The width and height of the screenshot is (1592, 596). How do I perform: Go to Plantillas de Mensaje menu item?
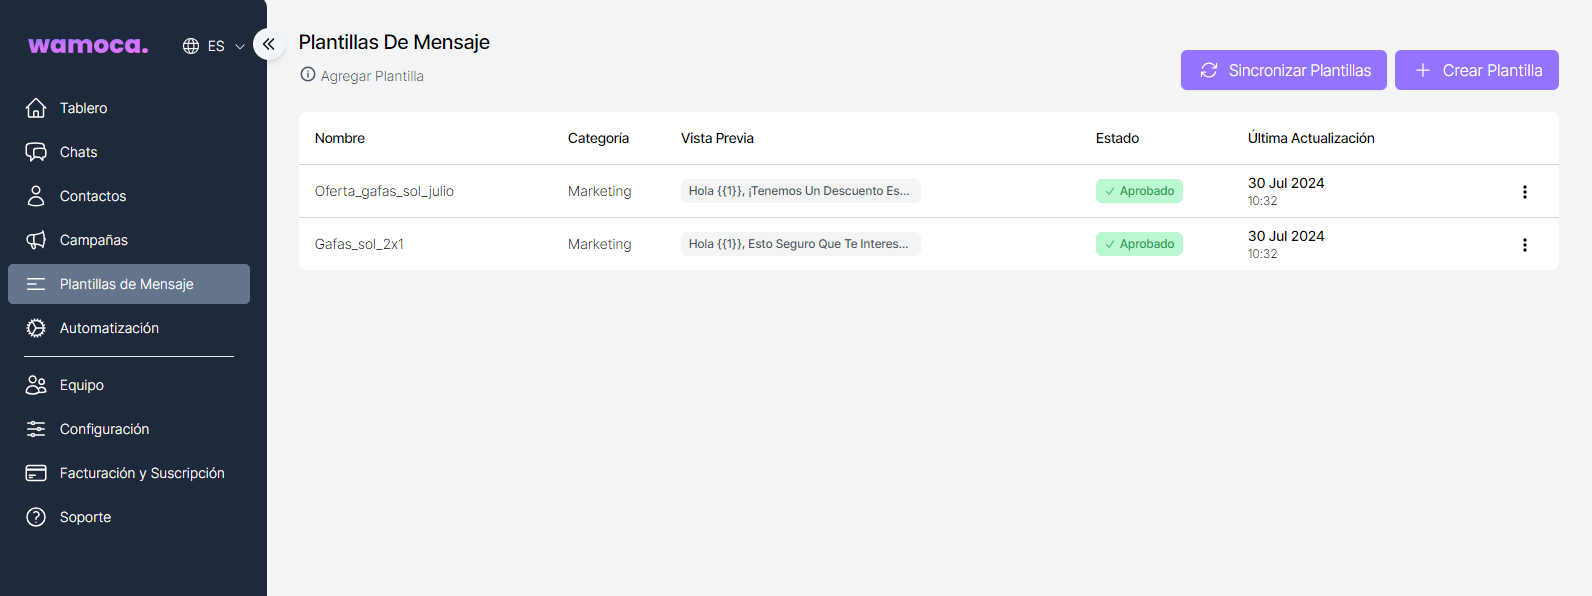pos(128,284)
